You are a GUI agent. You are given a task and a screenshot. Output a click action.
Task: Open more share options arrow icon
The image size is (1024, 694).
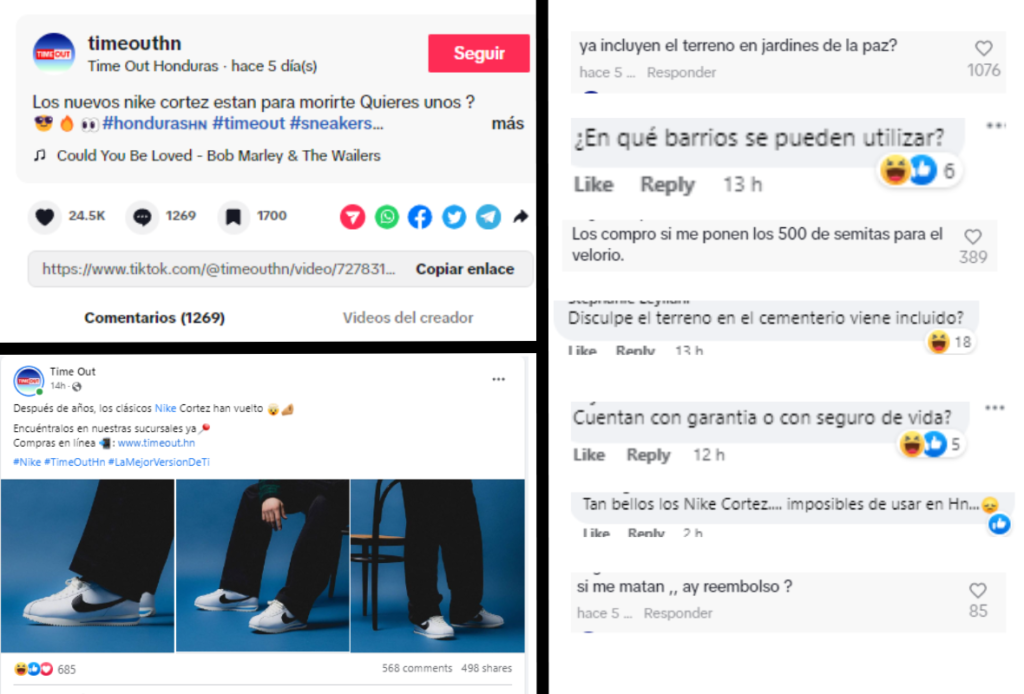tap(520, 217)
